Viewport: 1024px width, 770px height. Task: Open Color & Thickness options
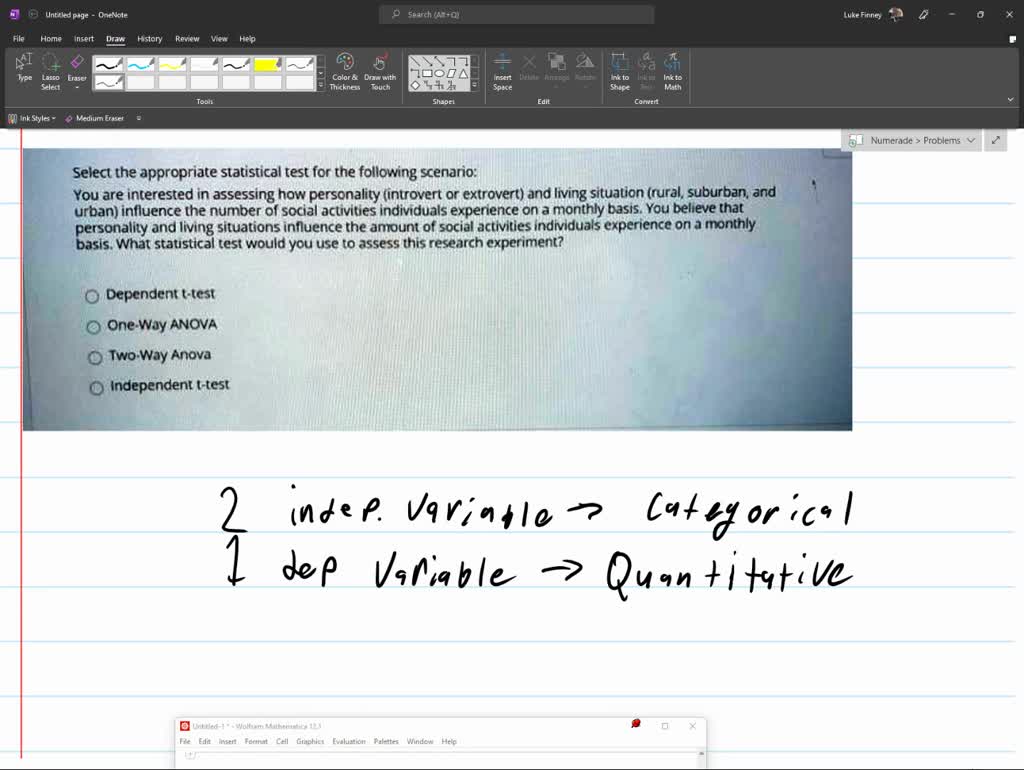[x=344, y=70]
